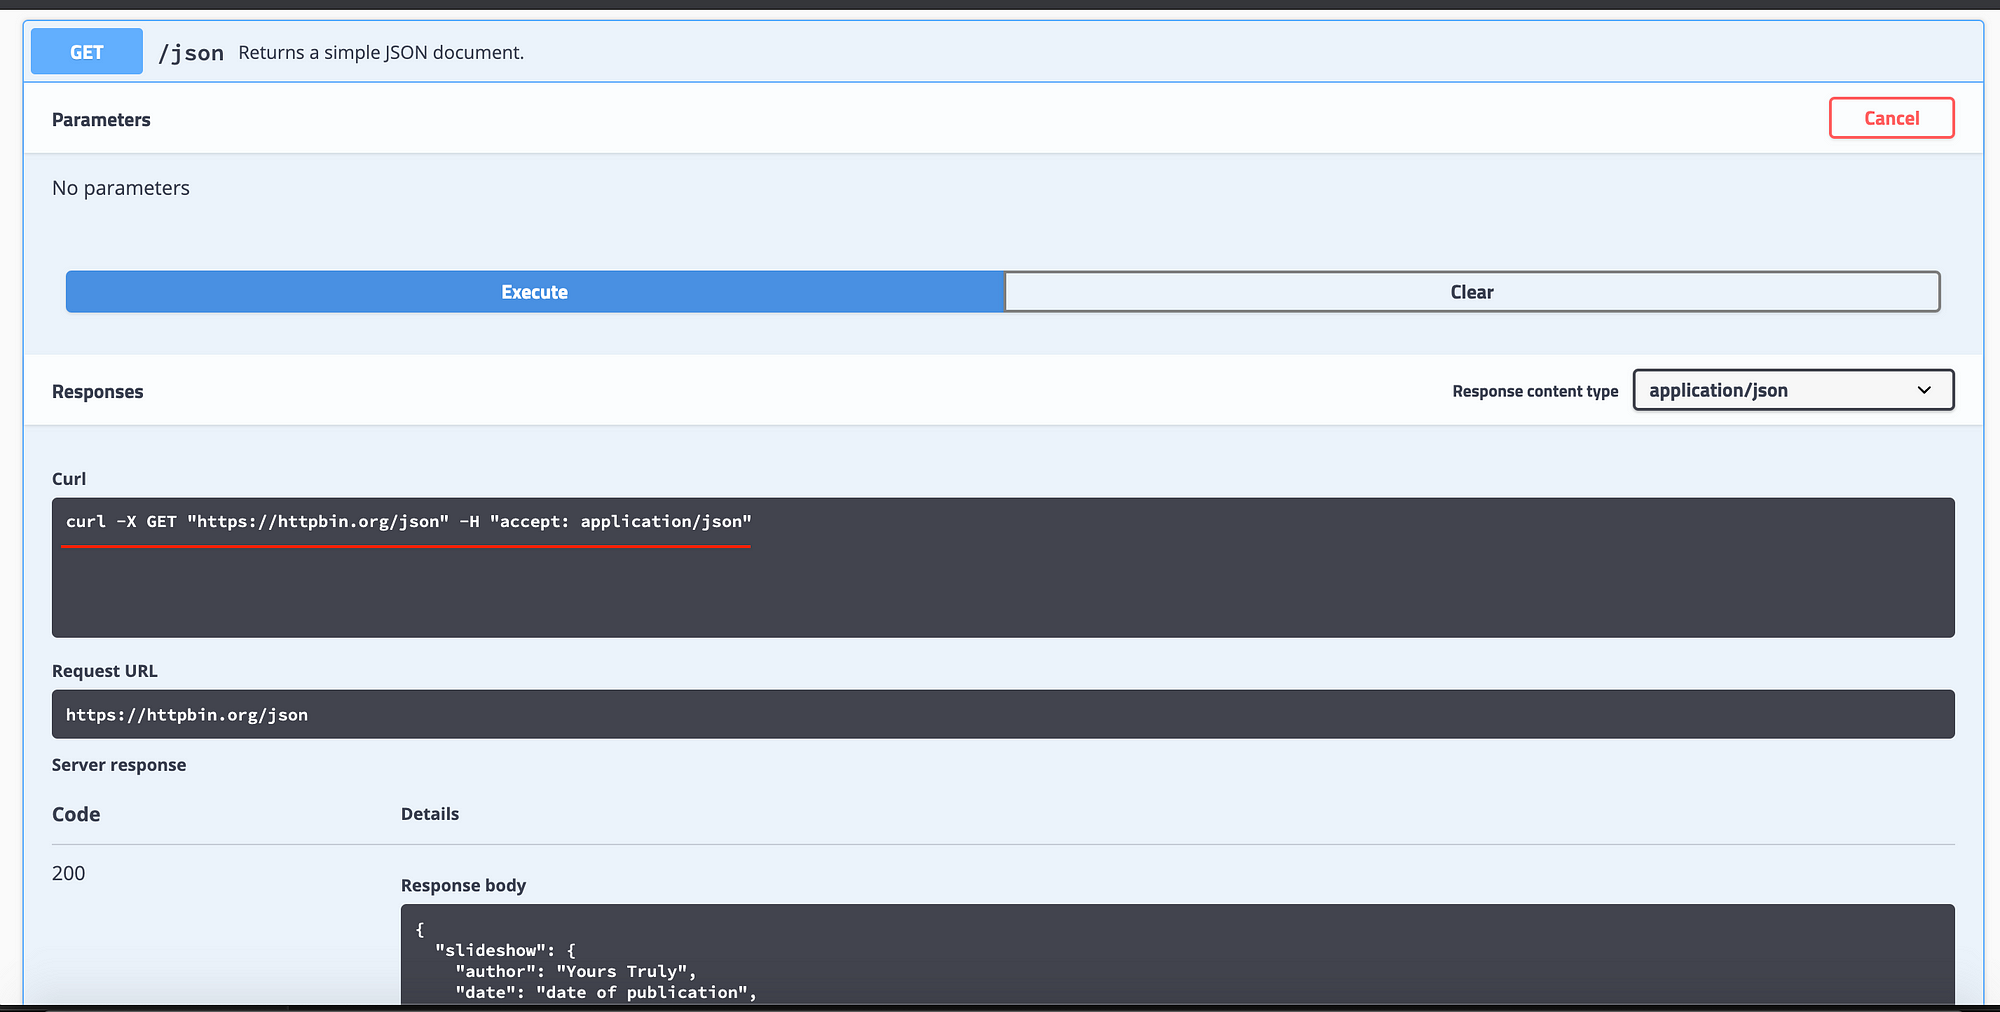Click the Response body label
Screen dimensions: 2000x1012
(463, 885)
